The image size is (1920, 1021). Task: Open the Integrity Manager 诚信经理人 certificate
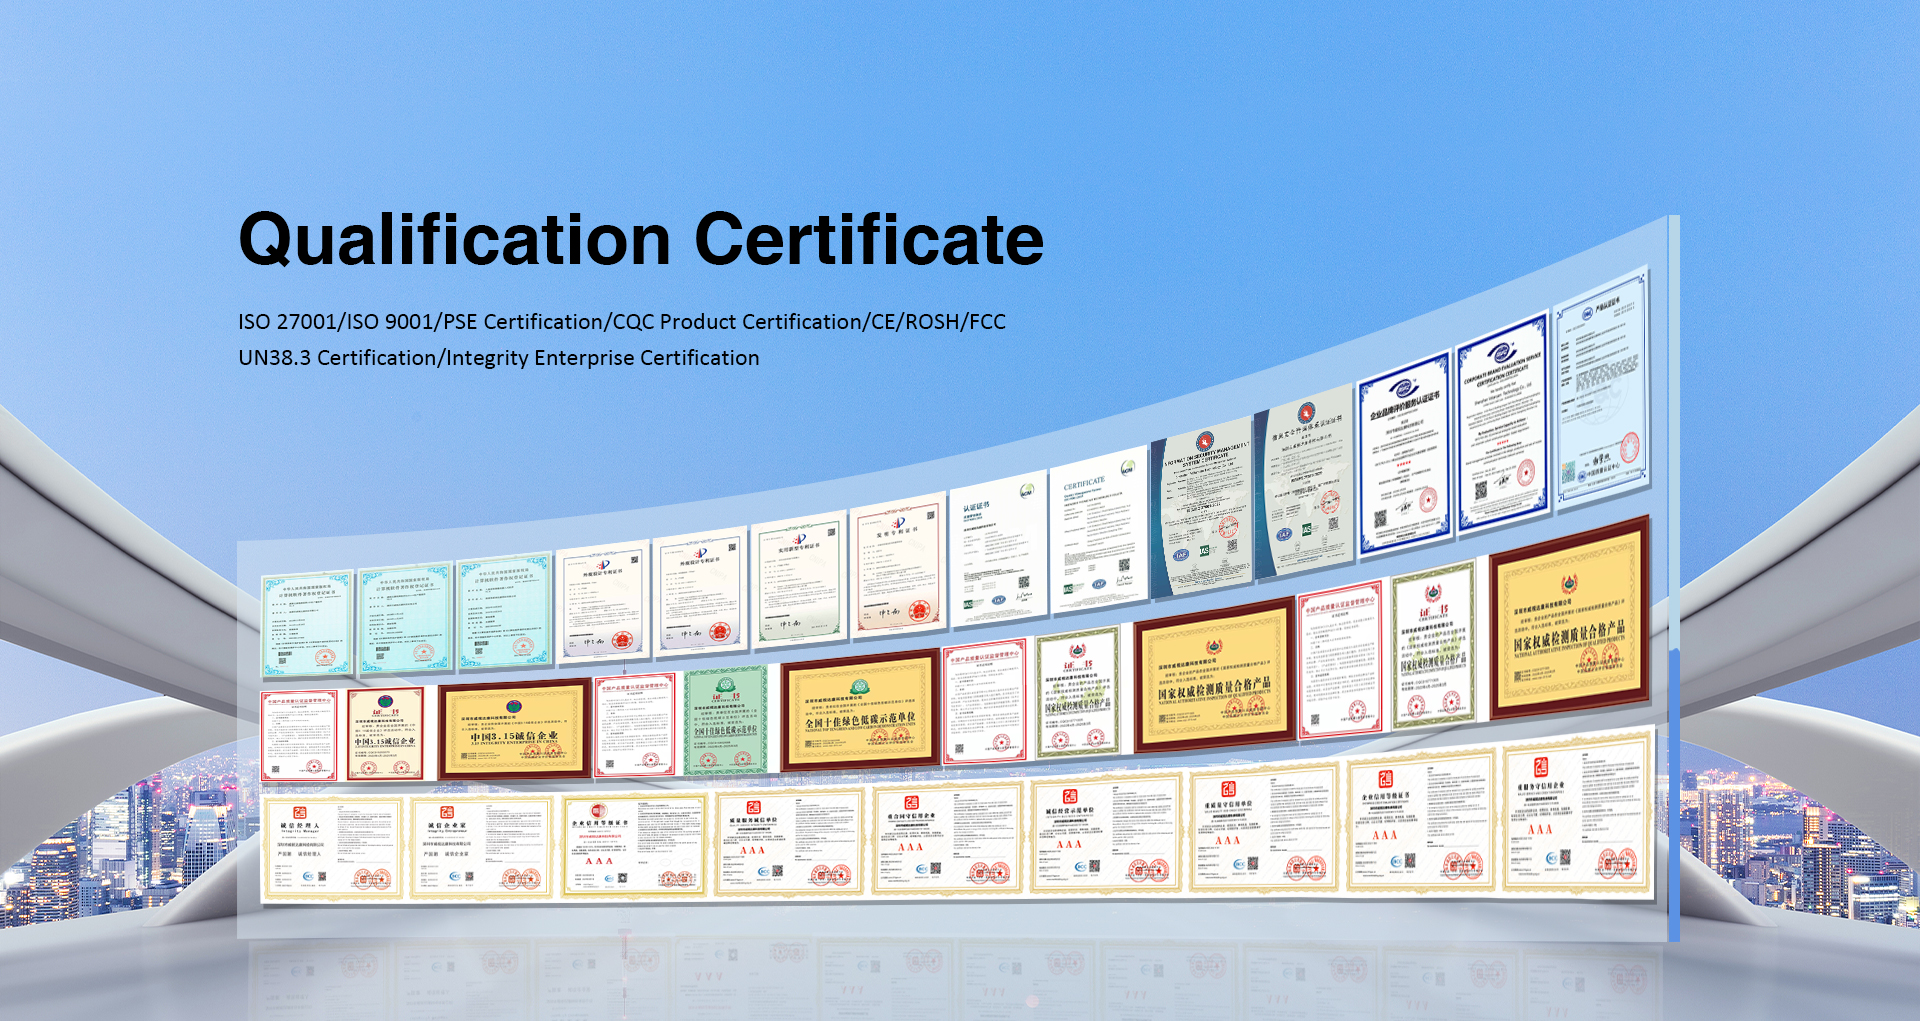click(x=333, y=848)
